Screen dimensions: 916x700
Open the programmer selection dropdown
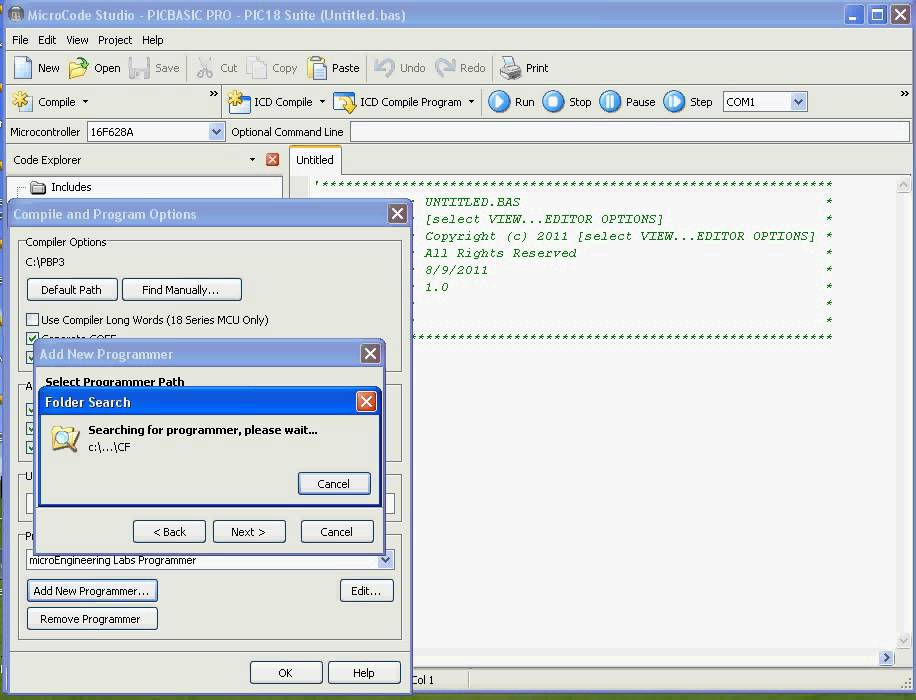click(385, 560)
